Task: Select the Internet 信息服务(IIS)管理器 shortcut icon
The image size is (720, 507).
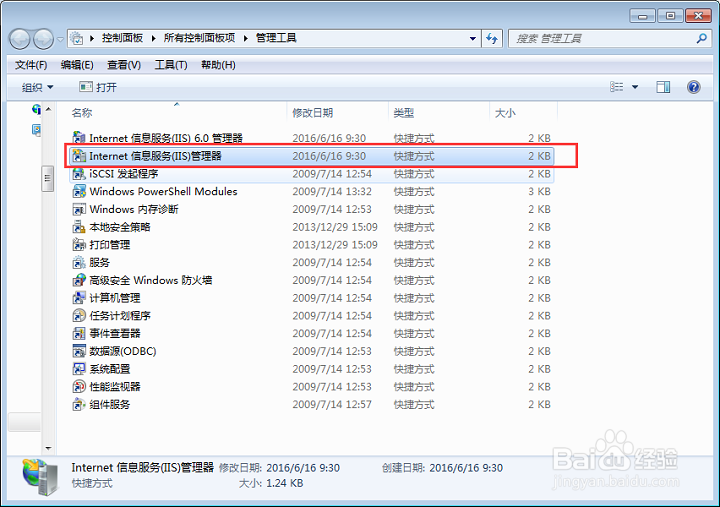Action: click(x=79, y=156)
